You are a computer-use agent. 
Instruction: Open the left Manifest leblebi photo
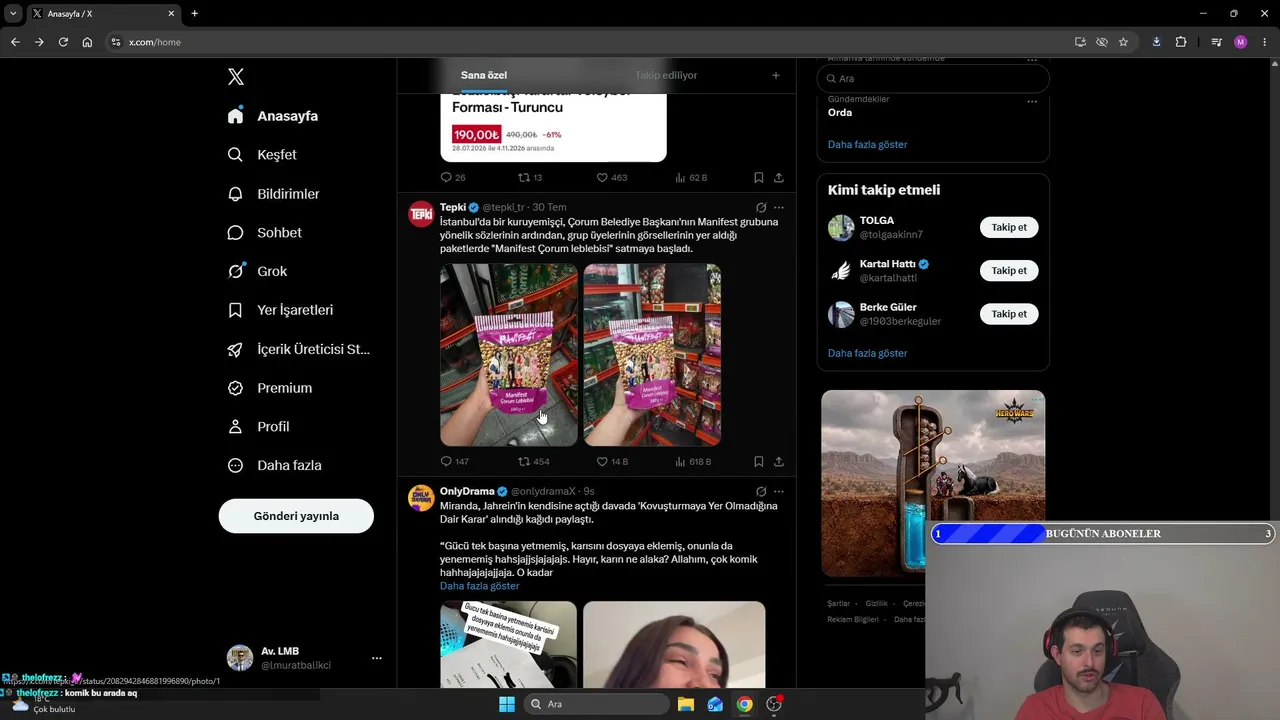pyautogui.click(x=509, y=355)
